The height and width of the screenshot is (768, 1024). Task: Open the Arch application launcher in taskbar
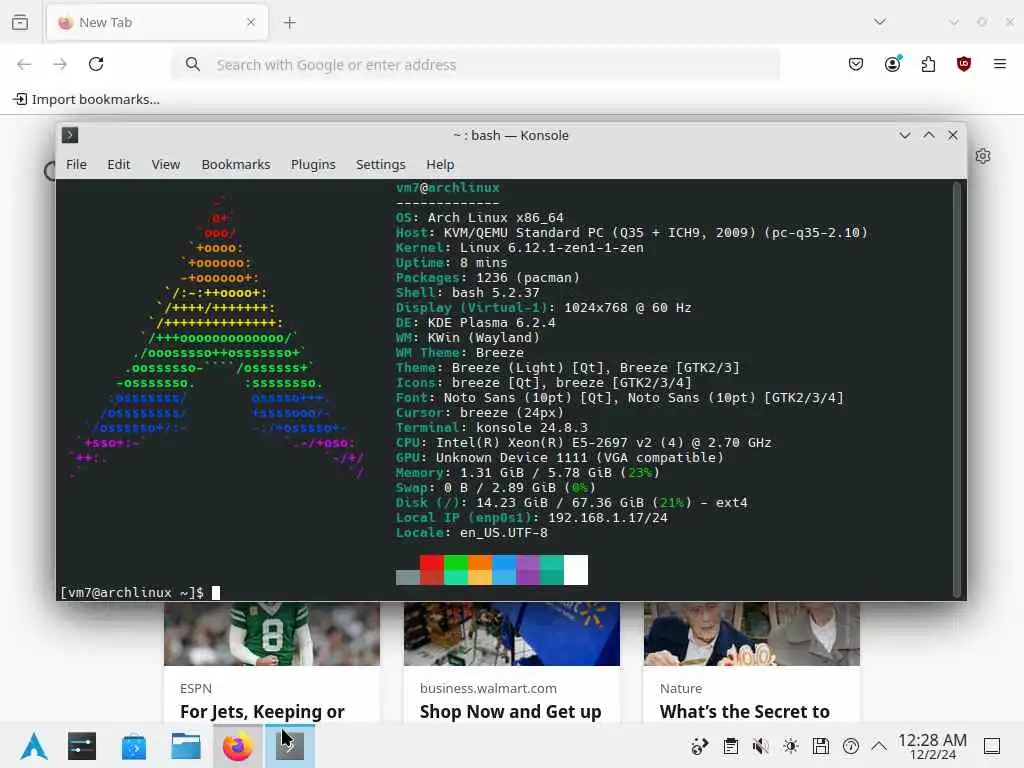(x=34, y=746)
